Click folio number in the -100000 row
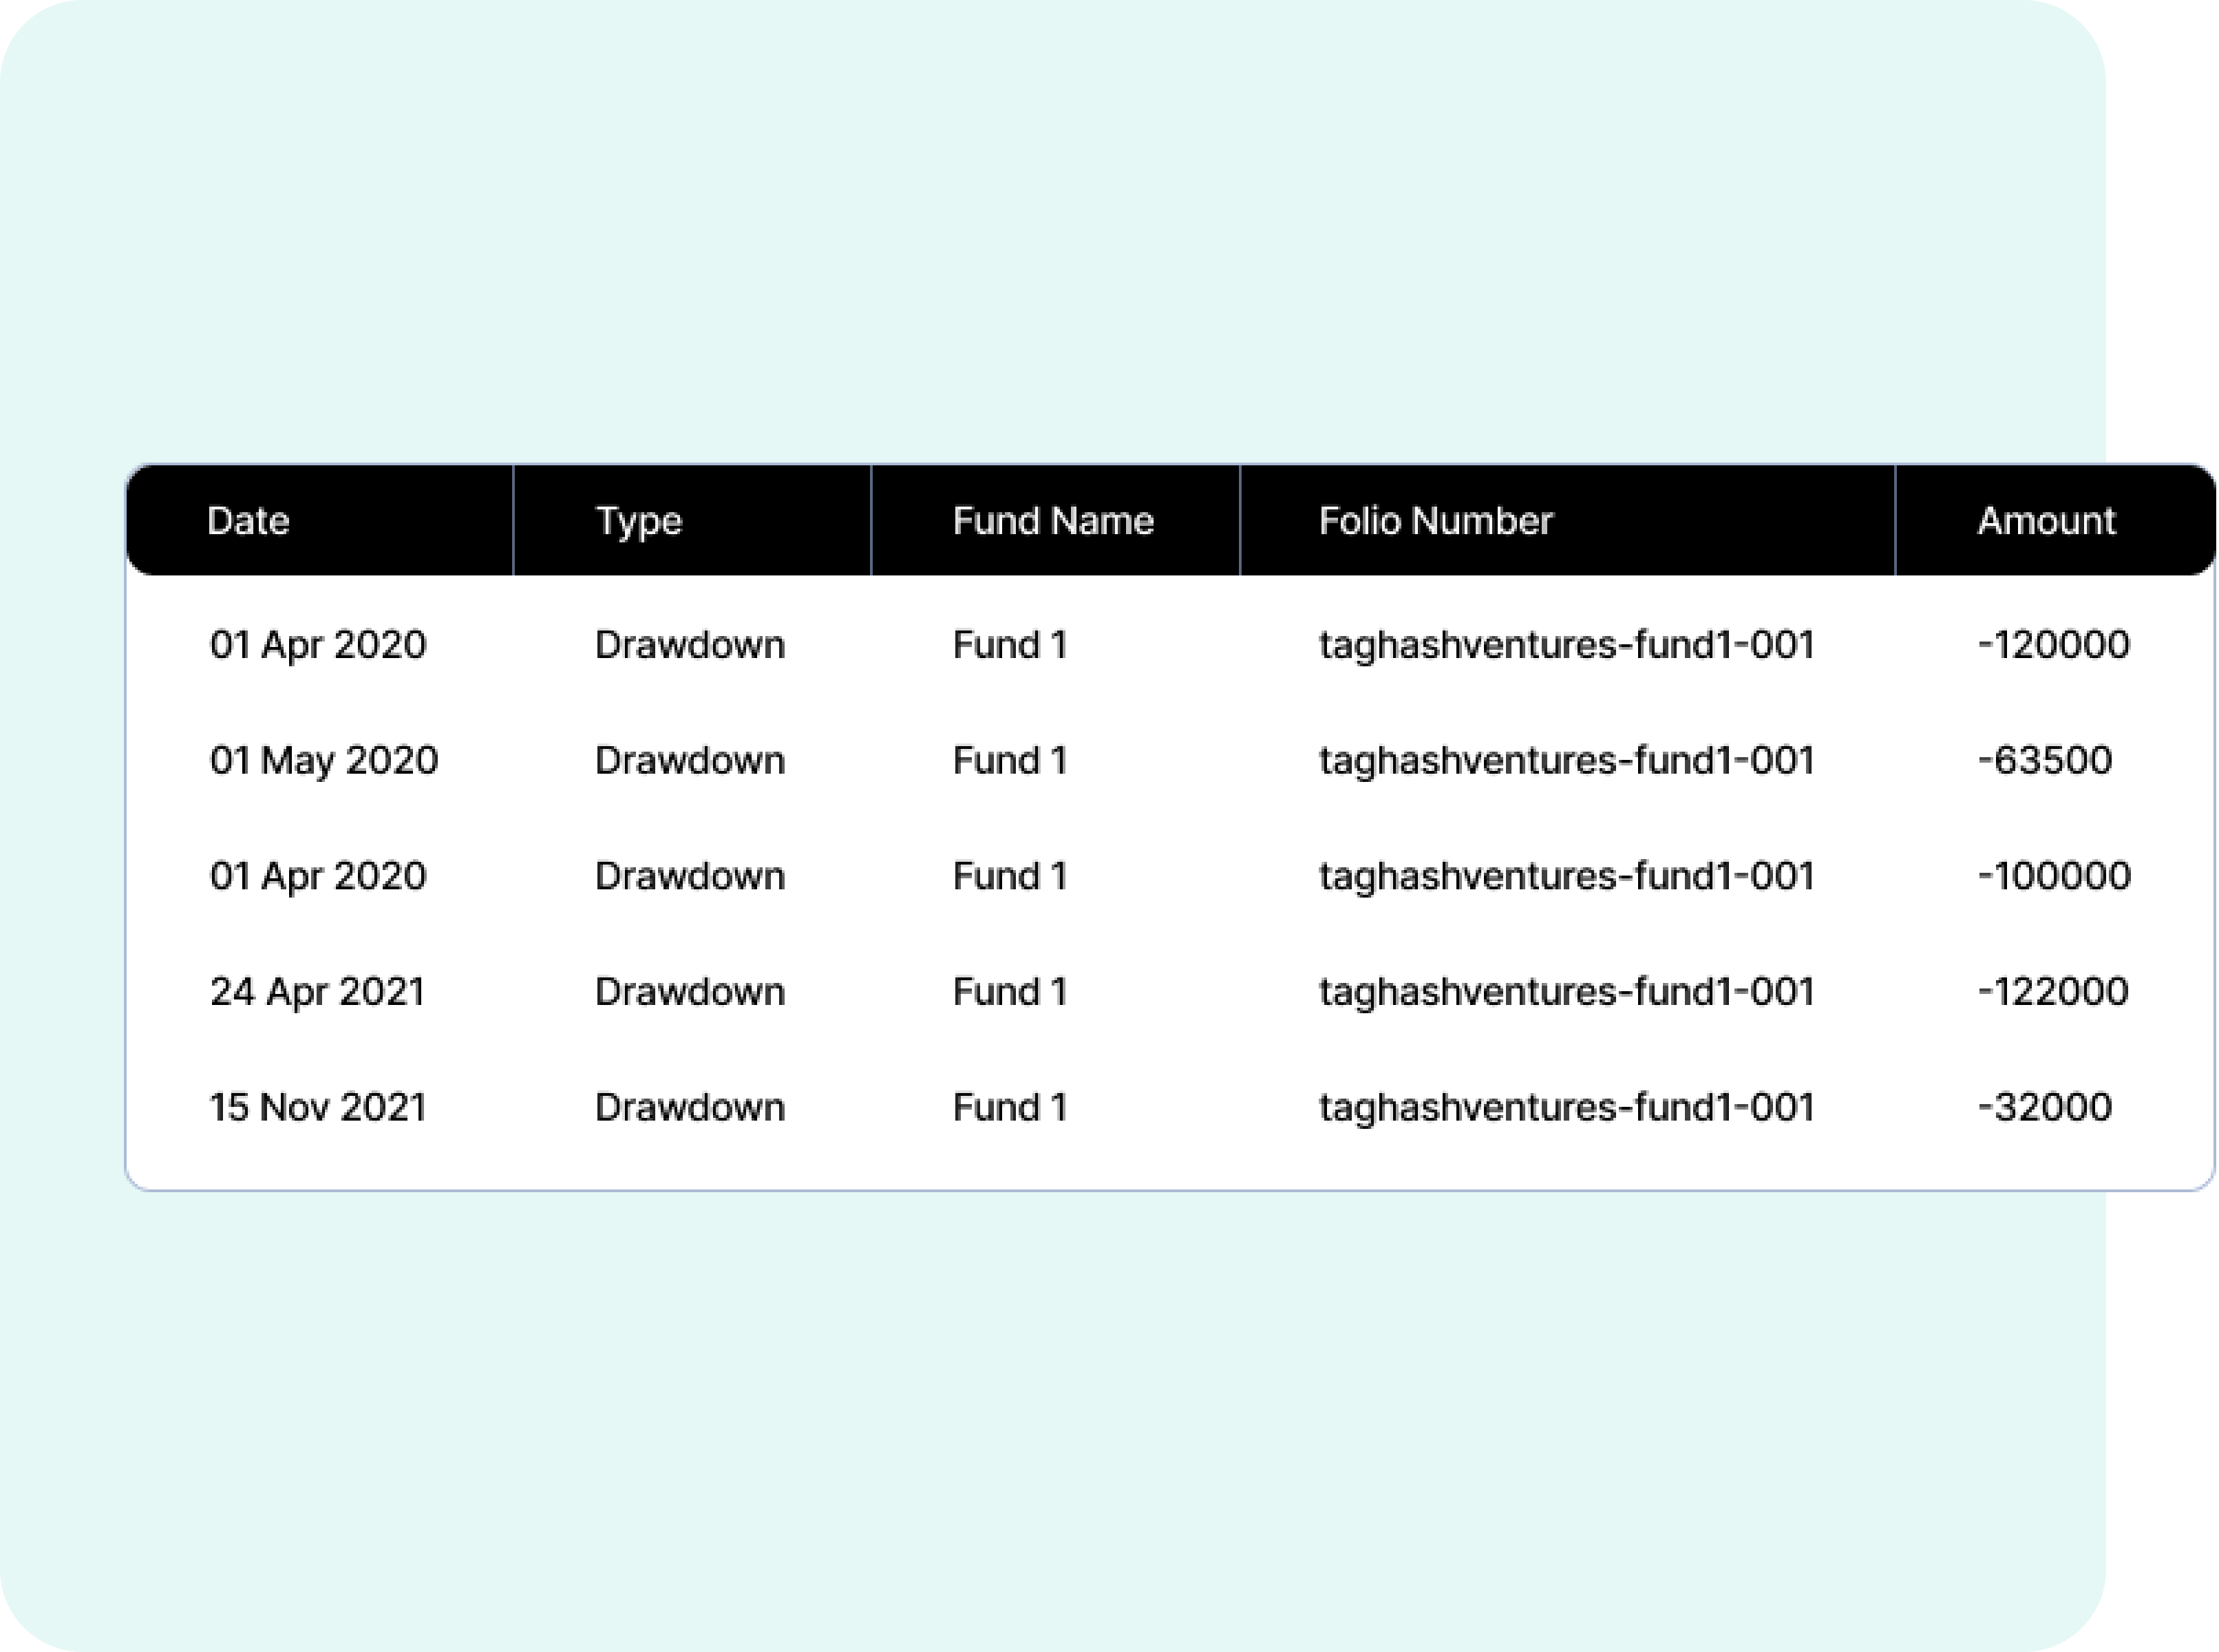The width and height of the screenshot is (2219, 1652). point(1566,877)
